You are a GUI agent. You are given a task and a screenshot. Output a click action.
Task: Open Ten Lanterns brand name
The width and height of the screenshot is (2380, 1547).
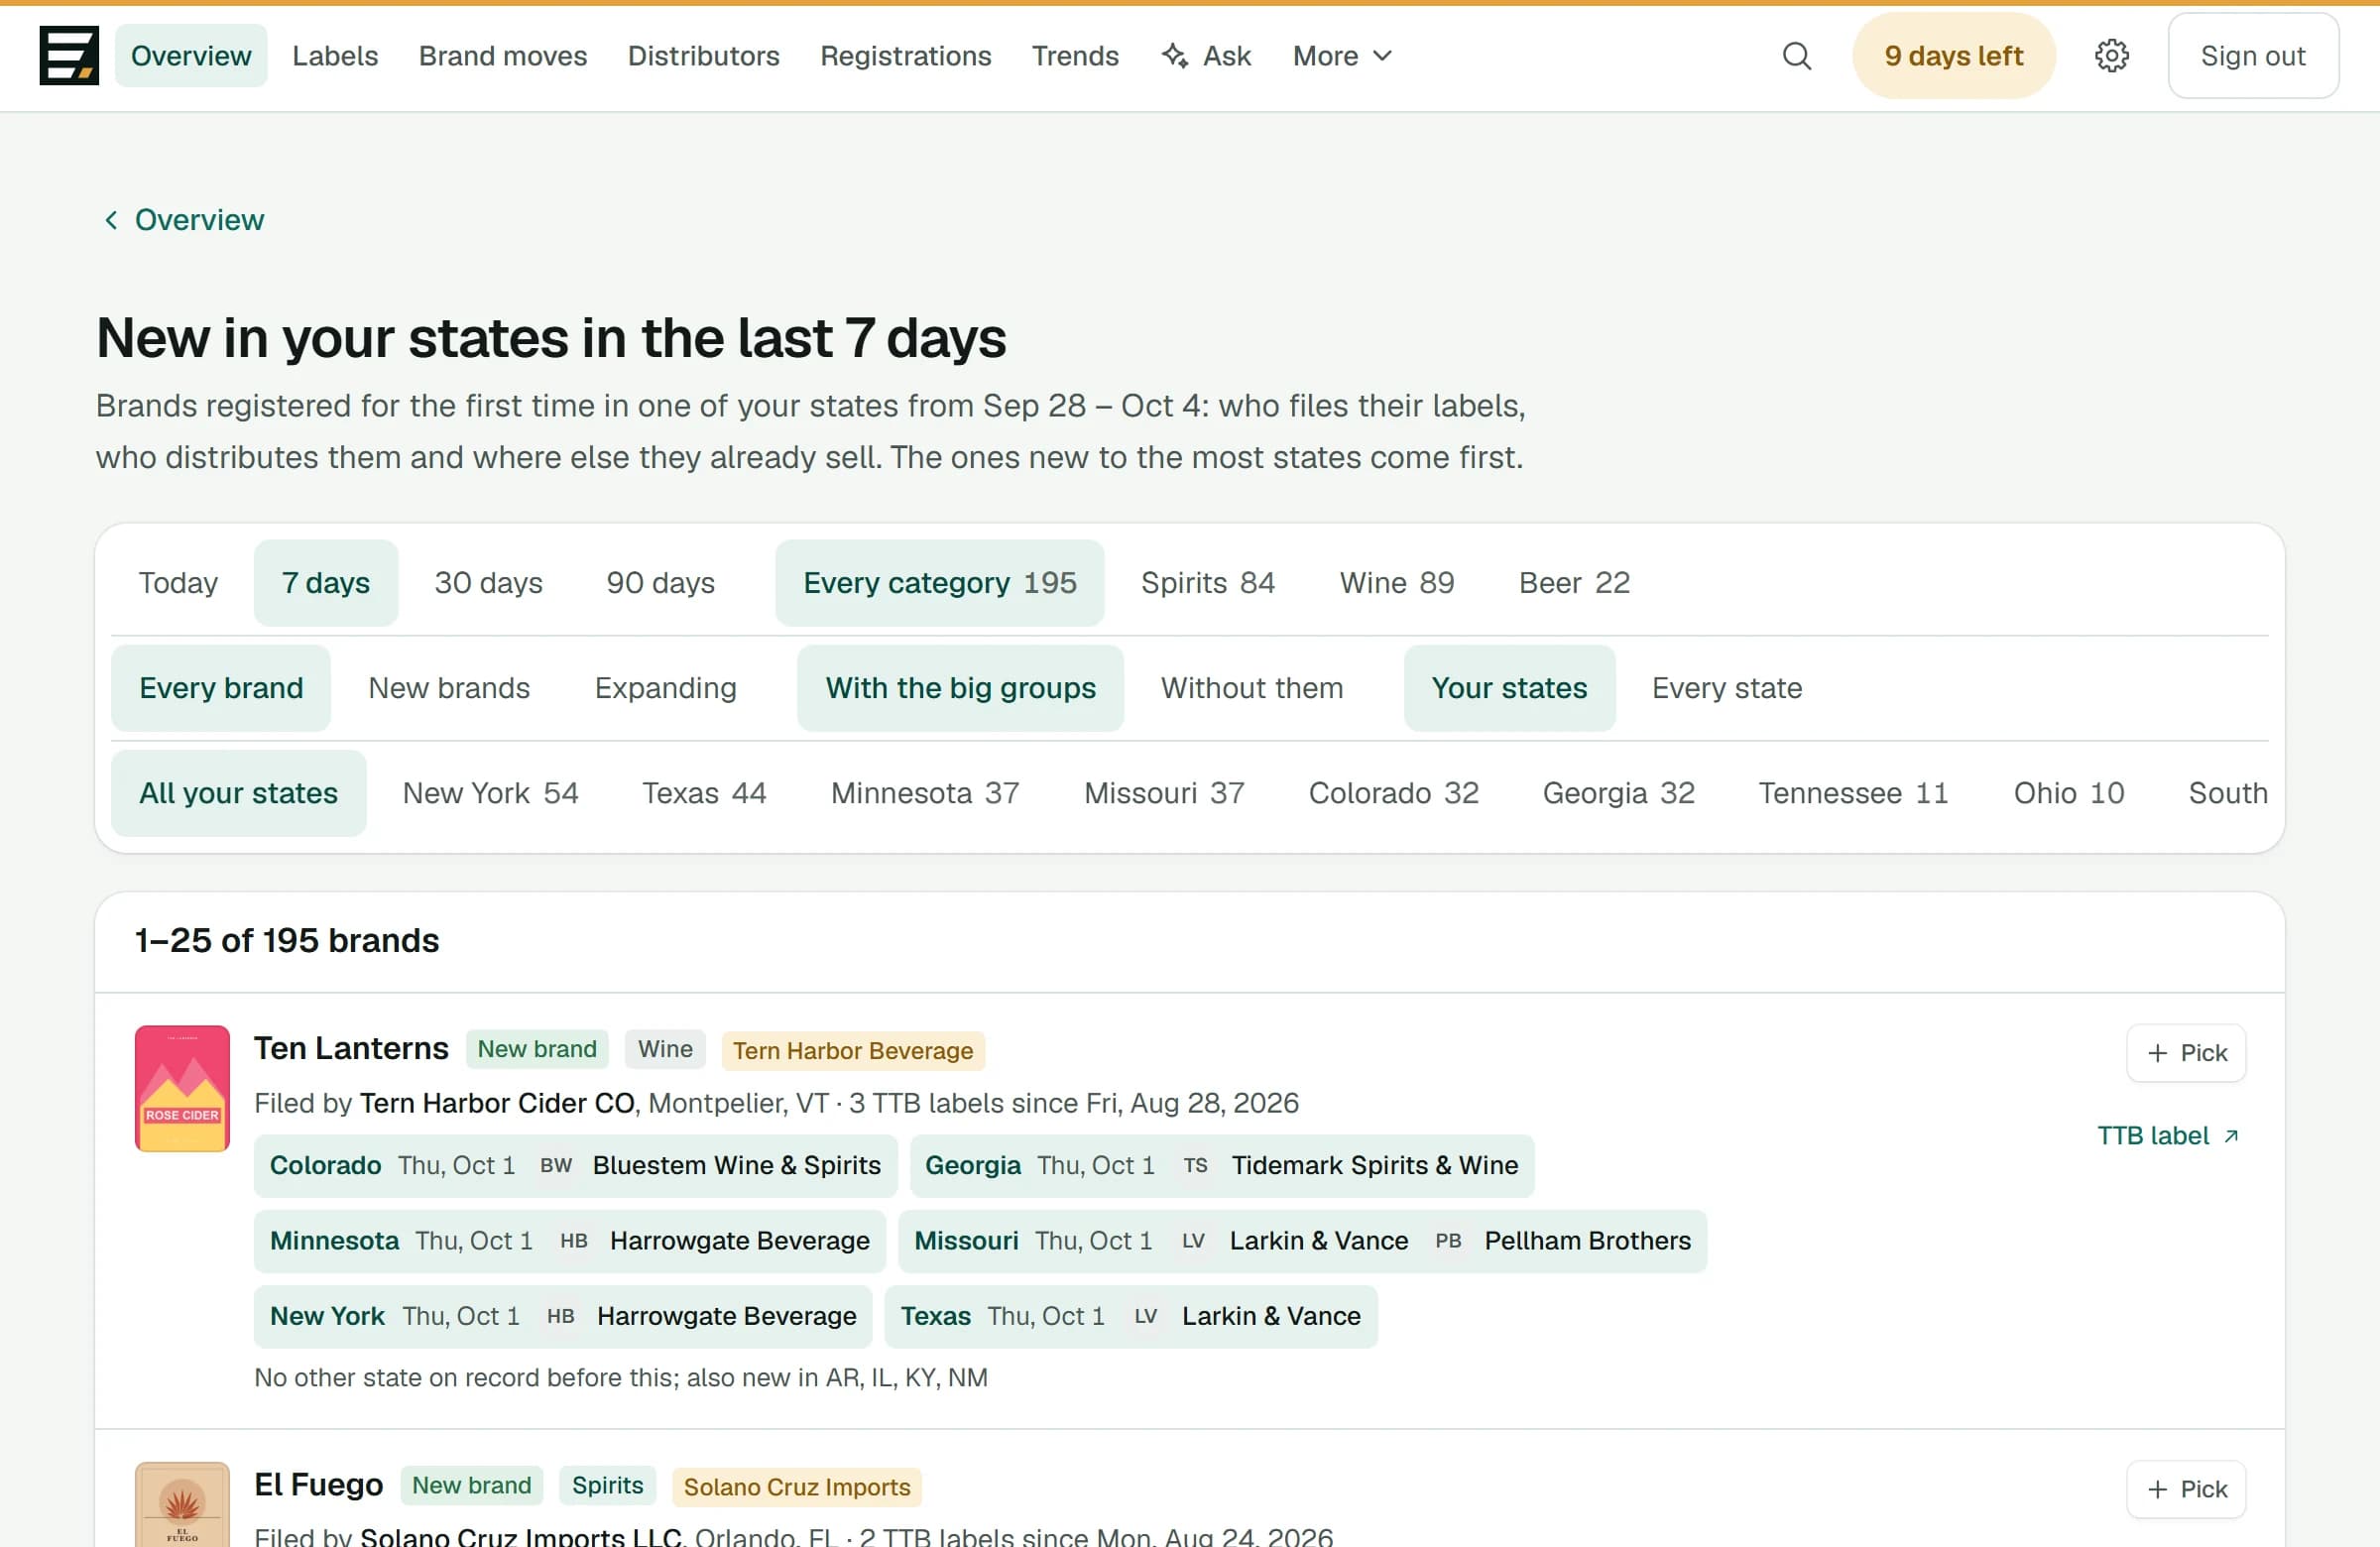(351, 1048)
